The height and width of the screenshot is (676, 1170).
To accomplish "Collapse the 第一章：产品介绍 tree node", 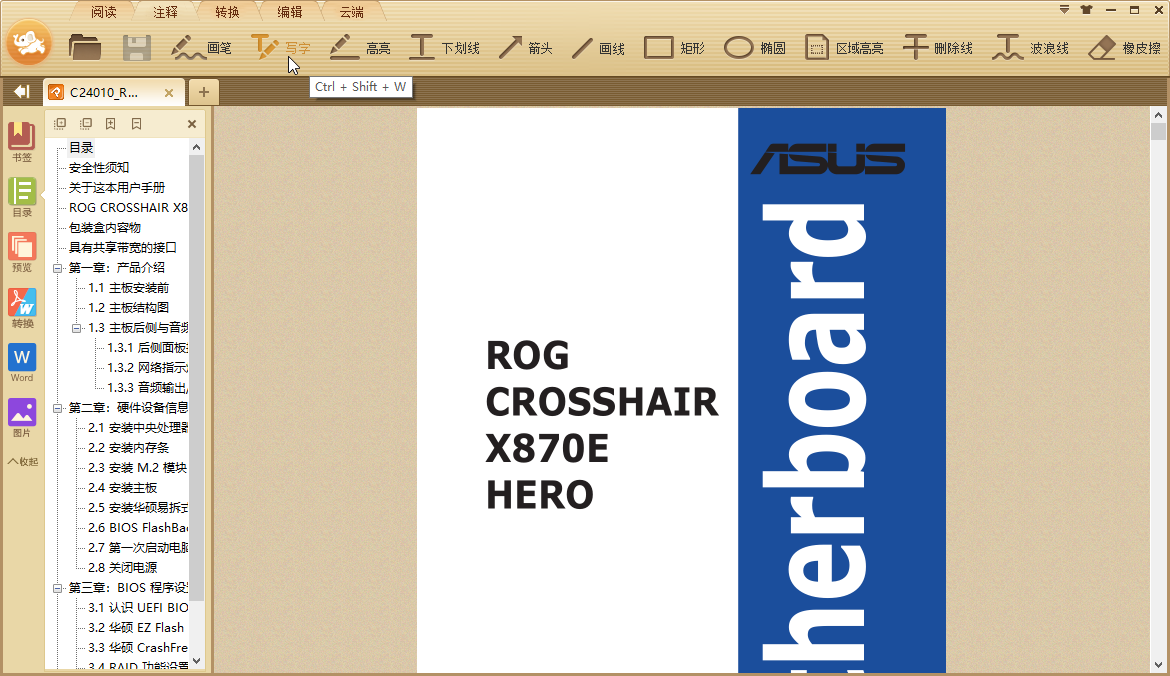I will [57, 268].
